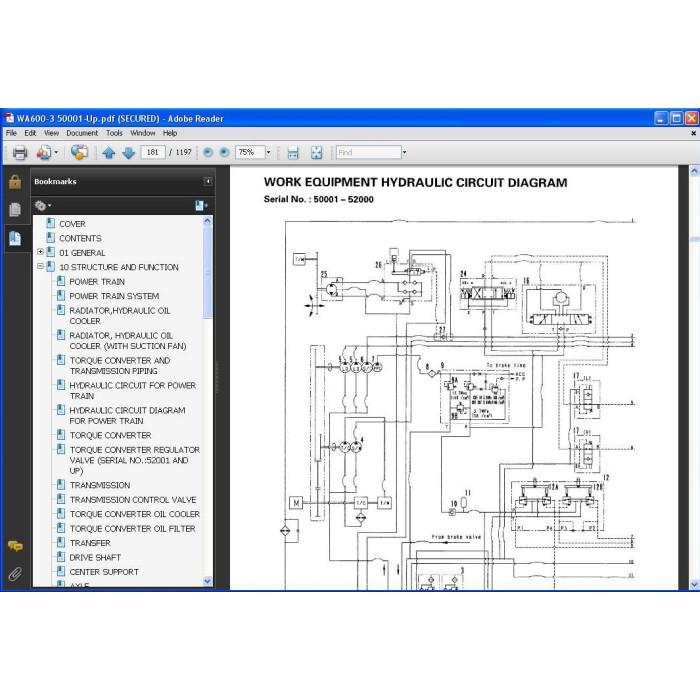Viewport: 700px width, 700px height.
Task: Select the 10 STRUCTURE AND FUNCTION bookmark
Action: click(x=119, y=267)
